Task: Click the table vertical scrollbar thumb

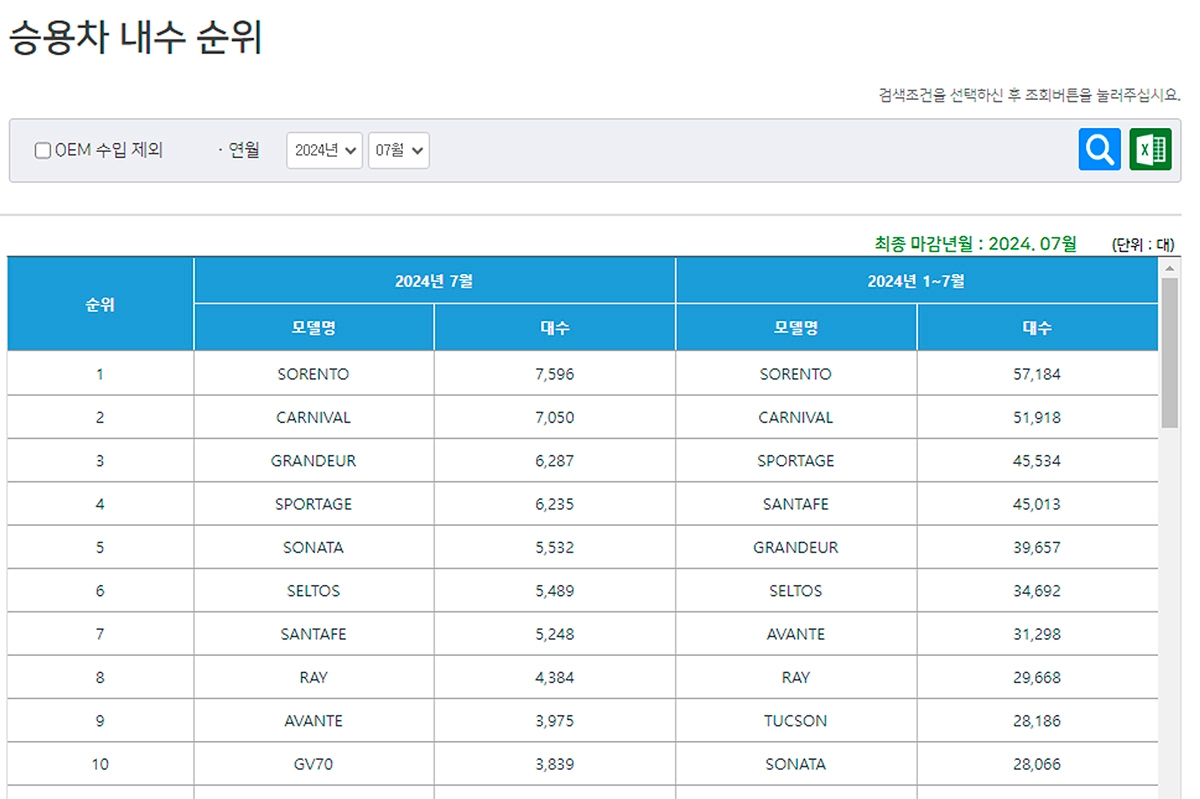Action: pos(1168,353)
